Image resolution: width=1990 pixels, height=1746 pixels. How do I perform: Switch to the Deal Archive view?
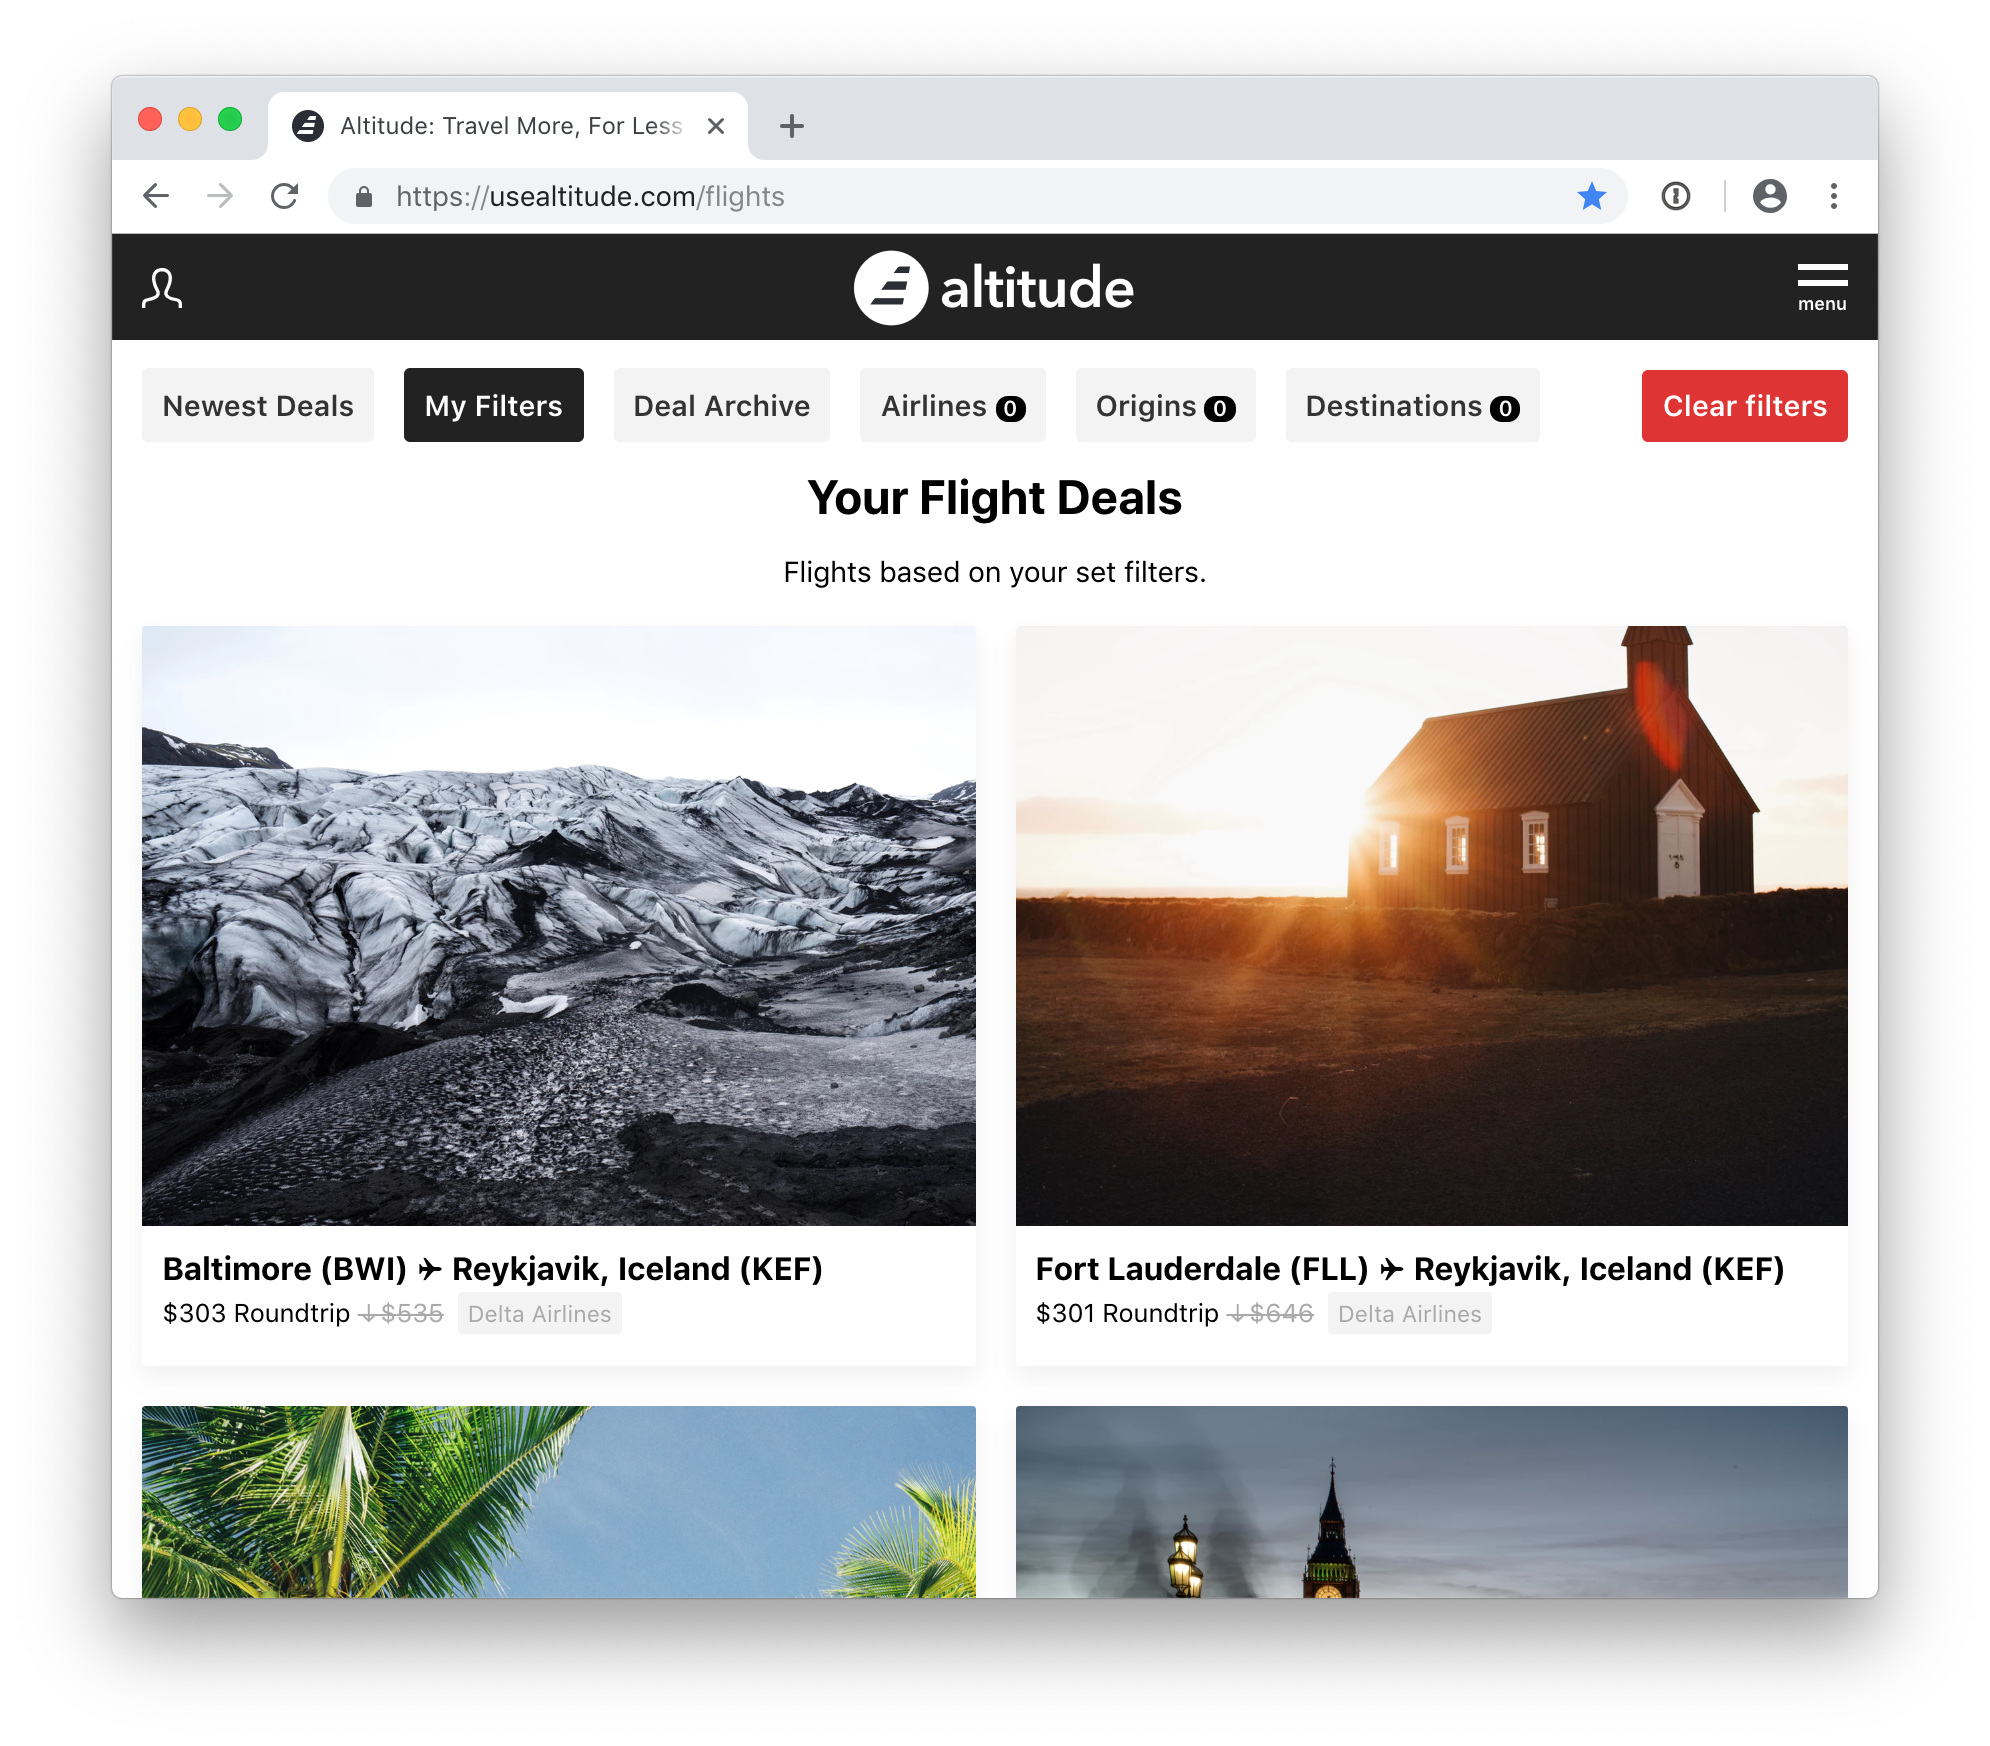click(x=720, y=405)
